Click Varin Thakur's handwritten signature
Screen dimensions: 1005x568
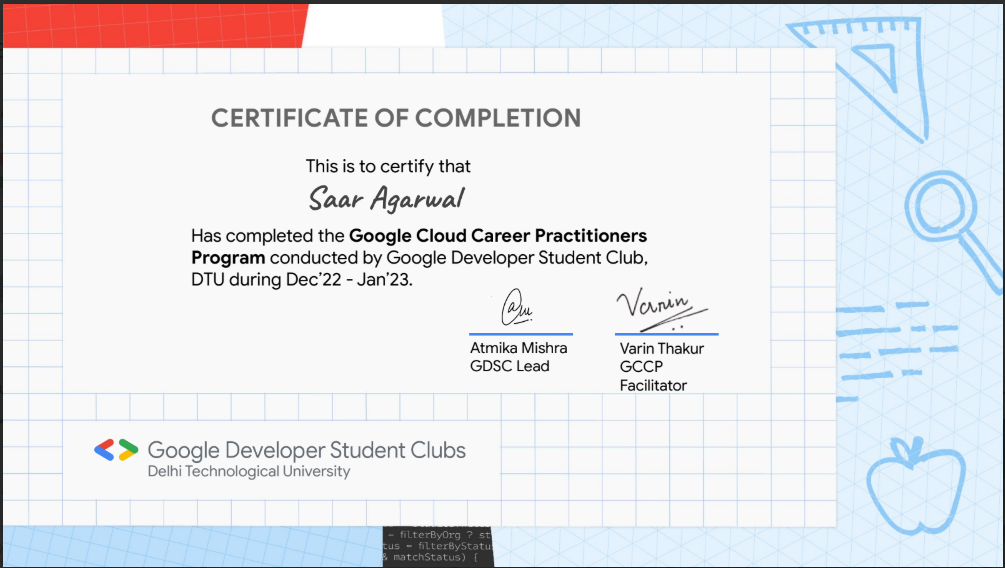click(661, 310)
